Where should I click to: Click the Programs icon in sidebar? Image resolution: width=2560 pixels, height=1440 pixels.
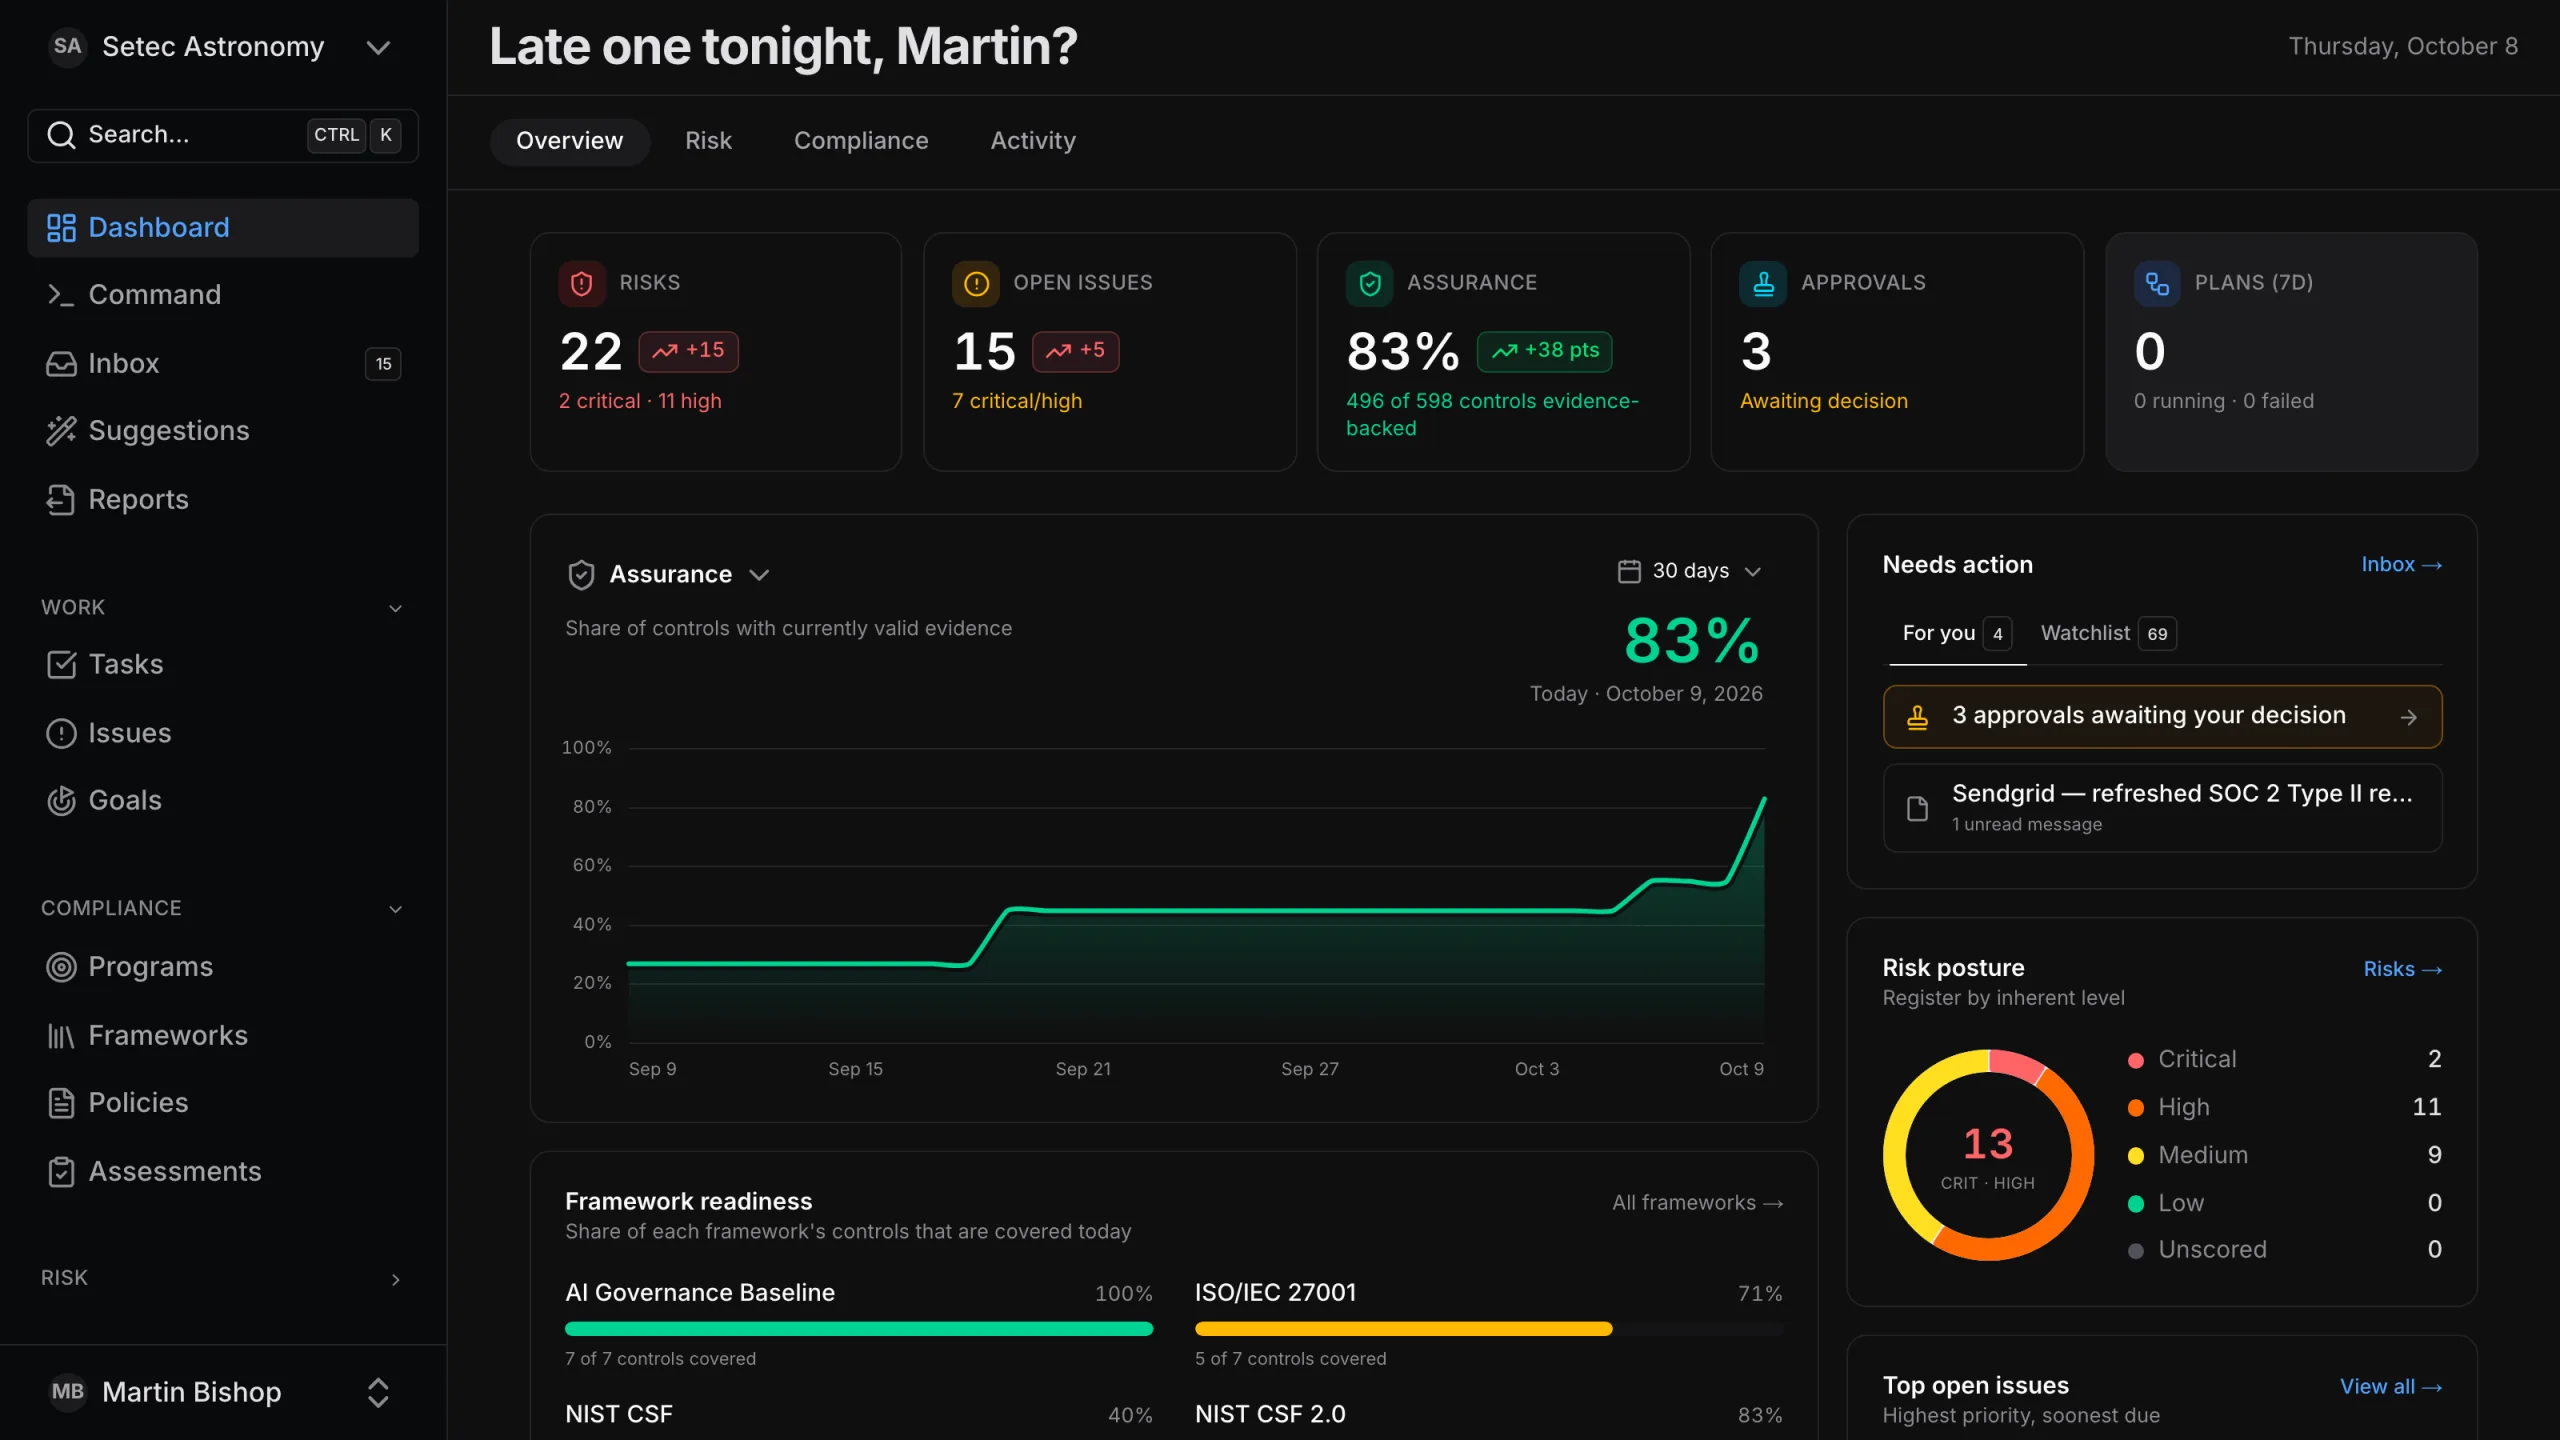[x=61, y=967]
